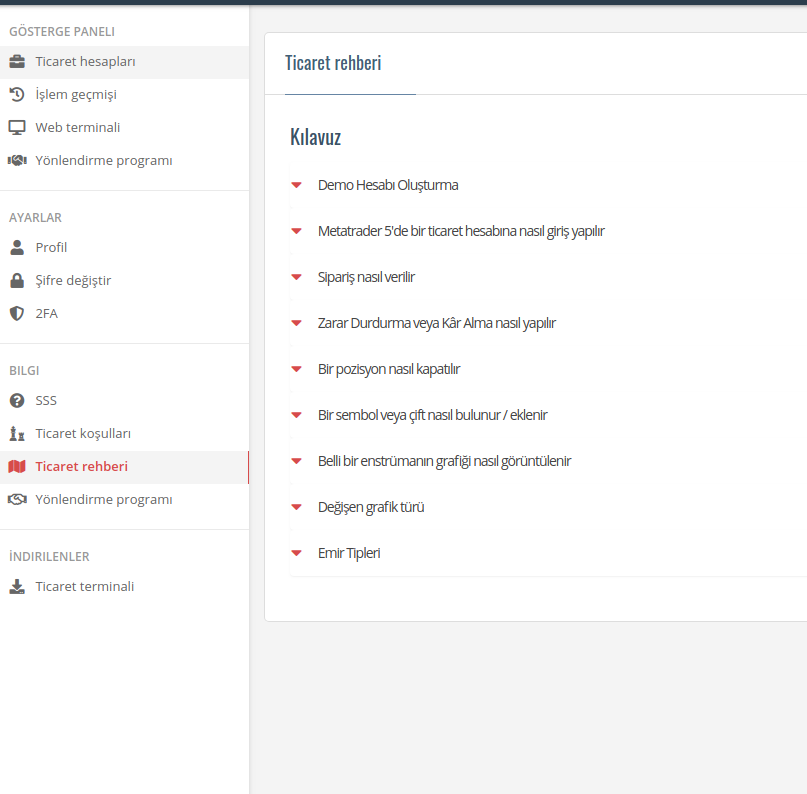Click the history clock icon for İşlem geçmişi
The image size is (807, 794).
17,95
